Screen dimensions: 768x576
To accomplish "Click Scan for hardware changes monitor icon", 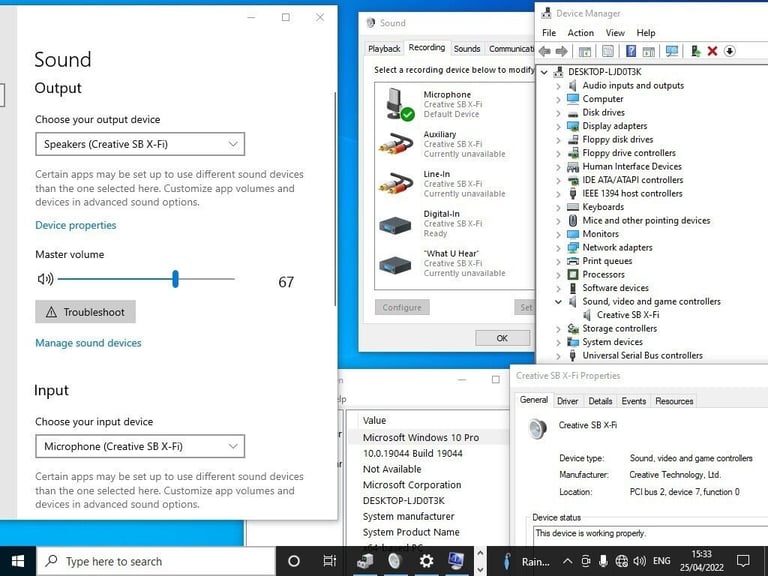I will (672, 51).
